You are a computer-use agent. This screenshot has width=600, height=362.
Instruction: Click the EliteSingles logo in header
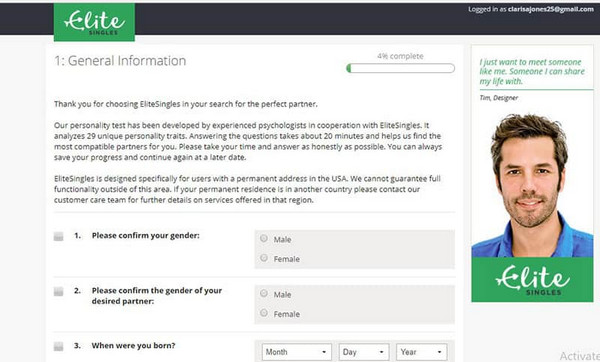point(94,22)
